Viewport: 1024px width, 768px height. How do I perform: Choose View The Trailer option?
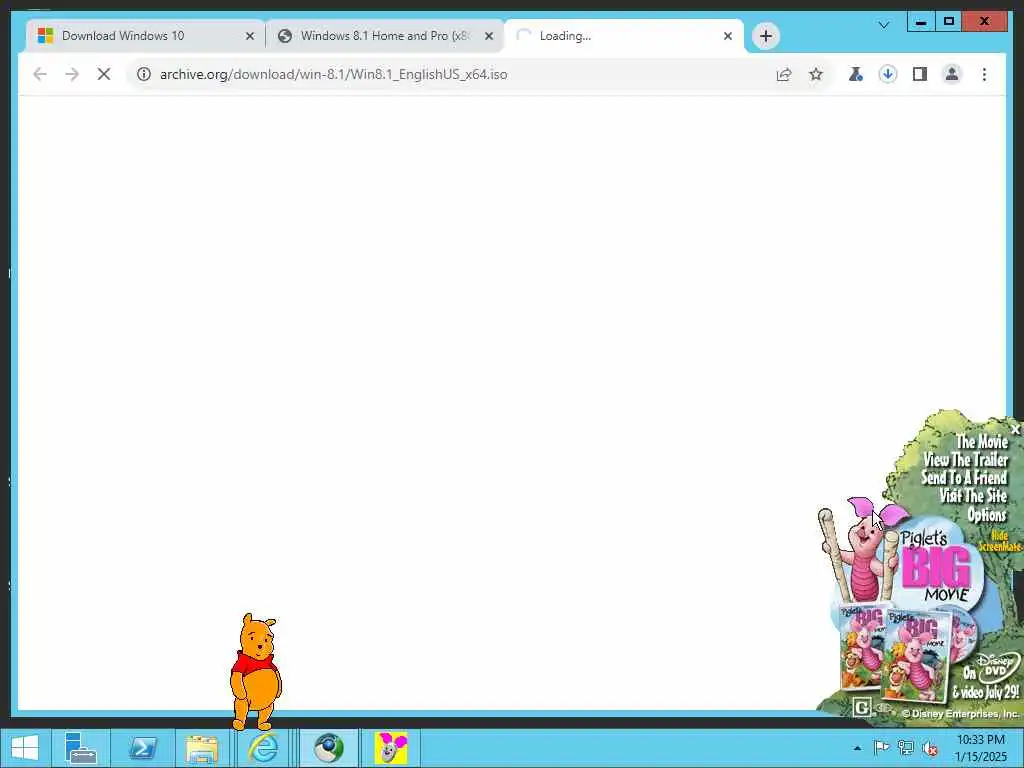click(965, 460)
